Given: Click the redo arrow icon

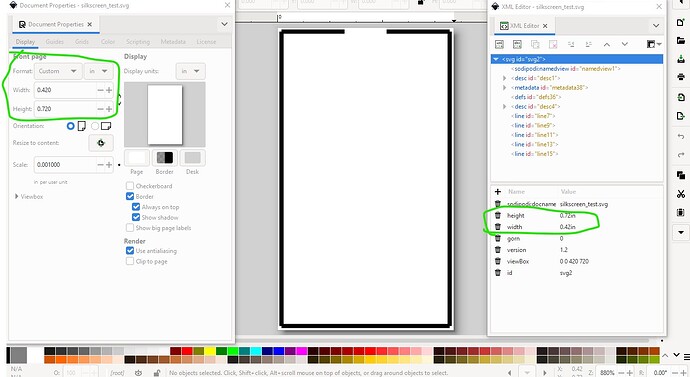Looking at the screenshot, I should (x=681, y=154).
